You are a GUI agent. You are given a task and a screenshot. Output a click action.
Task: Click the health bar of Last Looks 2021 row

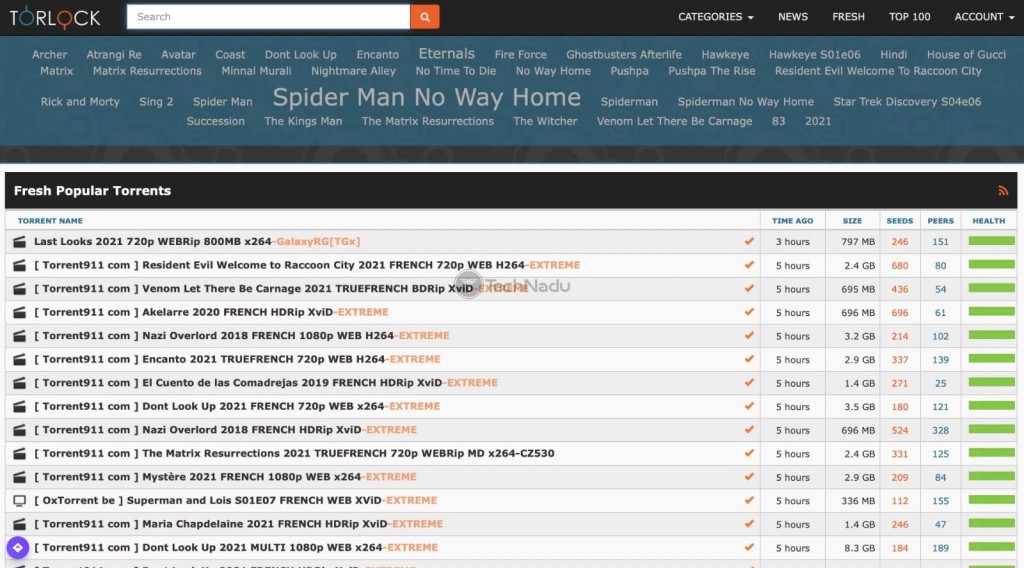tap(991, 241)
